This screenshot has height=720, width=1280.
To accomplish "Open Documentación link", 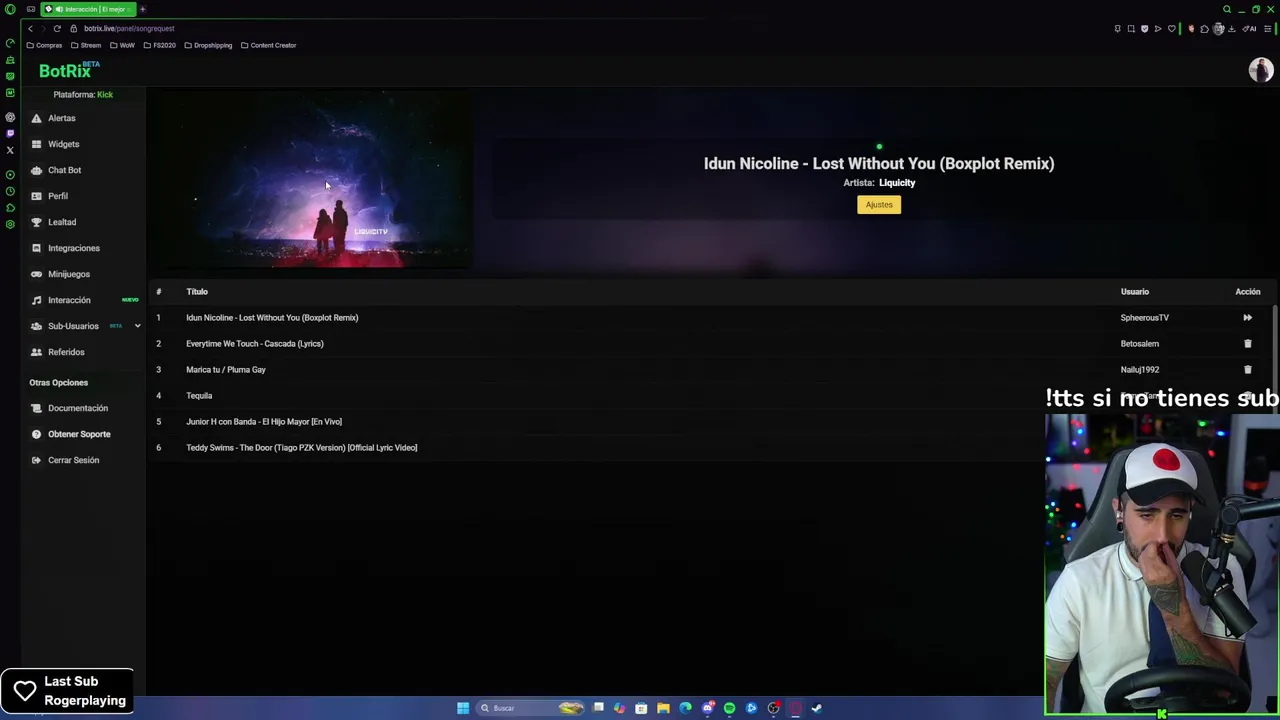I will click(77, 408).
